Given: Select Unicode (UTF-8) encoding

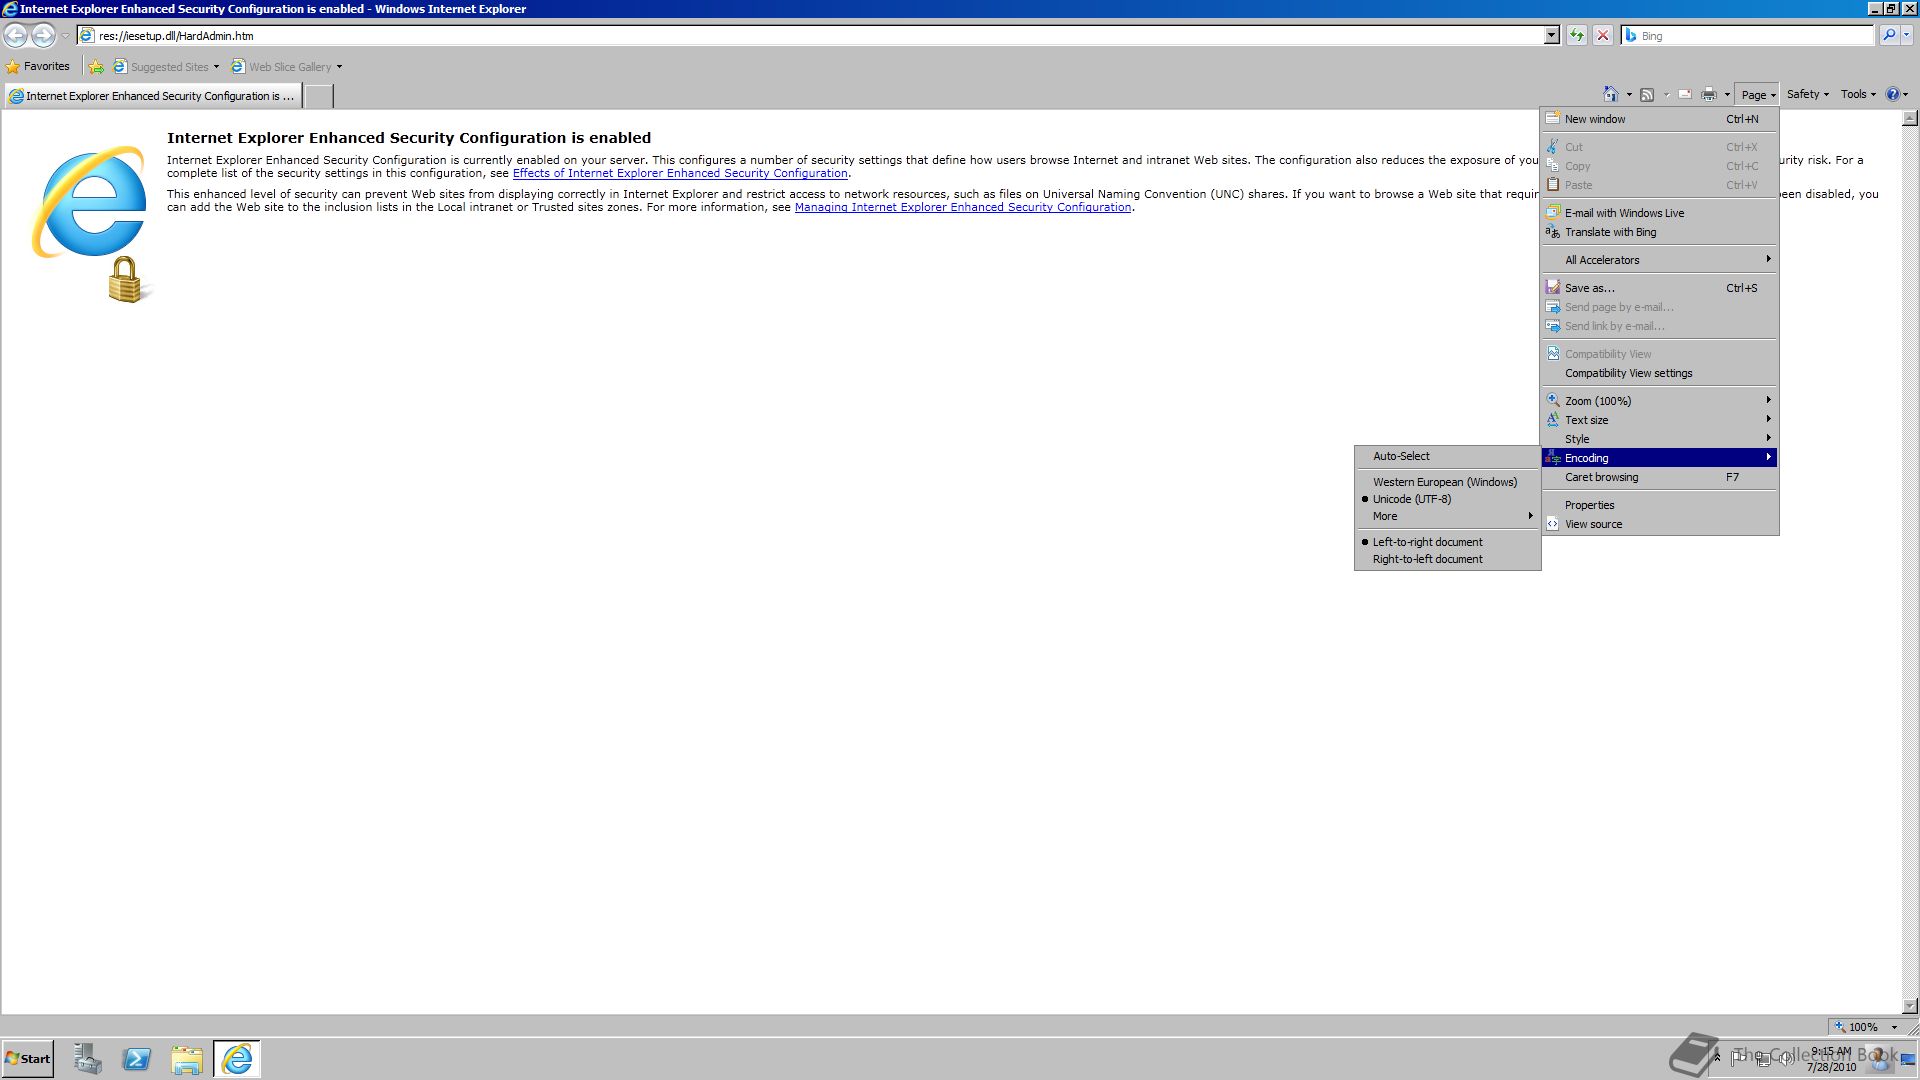Looking at the screenshot, I should (x=1447, y=499).
